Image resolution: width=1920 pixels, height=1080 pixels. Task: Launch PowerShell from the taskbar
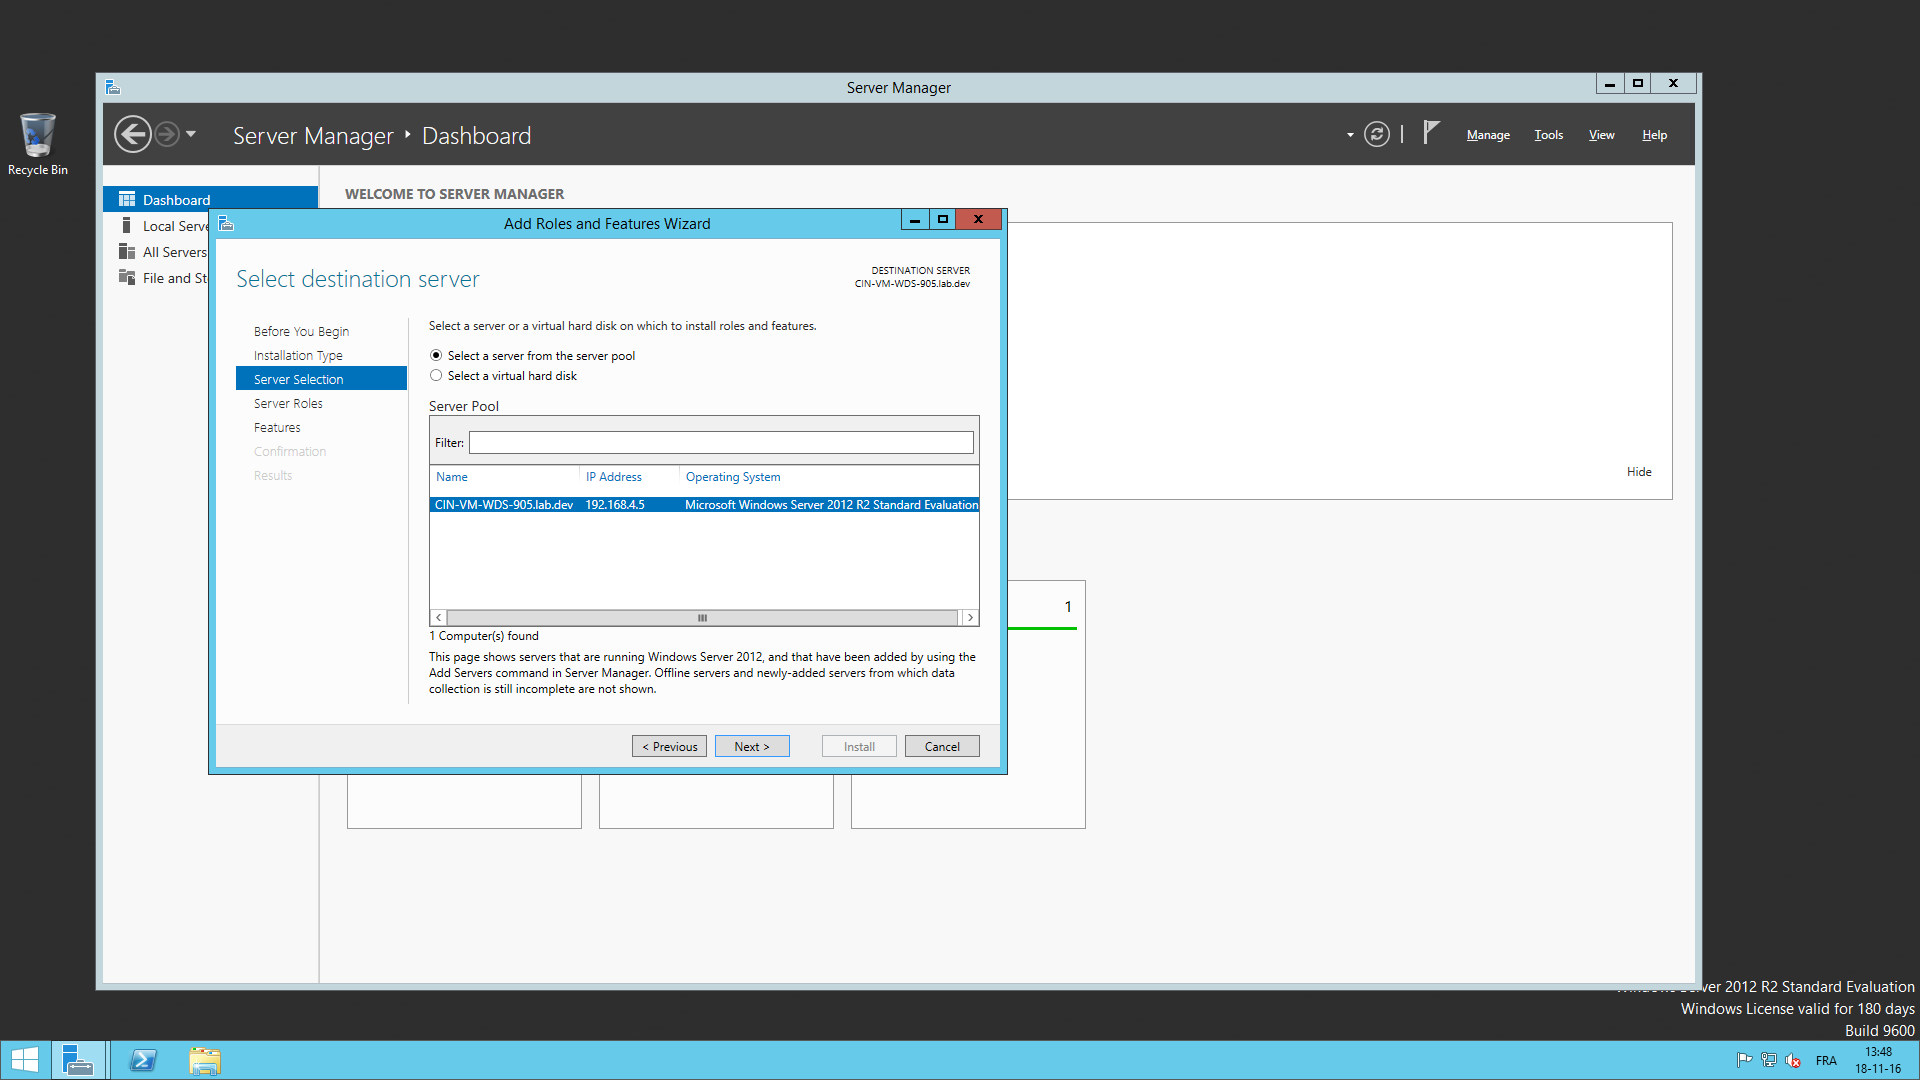(143, 1060)
